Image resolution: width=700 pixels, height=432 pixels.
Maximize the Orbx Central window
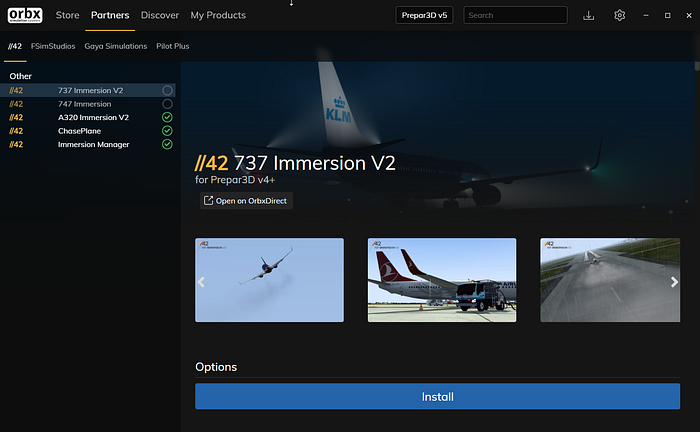[x=667, y=15]
